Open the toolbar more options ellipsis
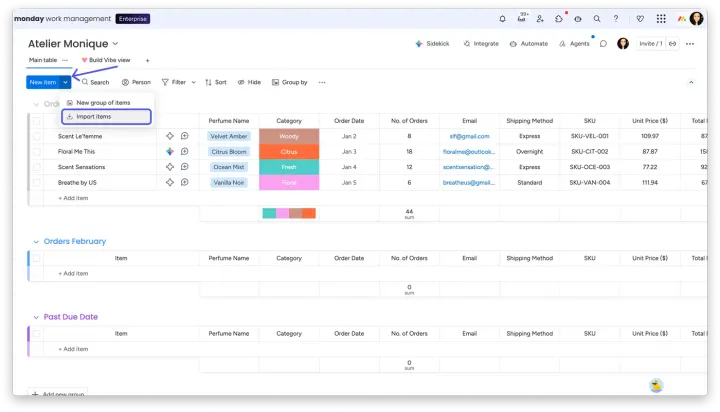The image size is (720, 412). point(322,82)
